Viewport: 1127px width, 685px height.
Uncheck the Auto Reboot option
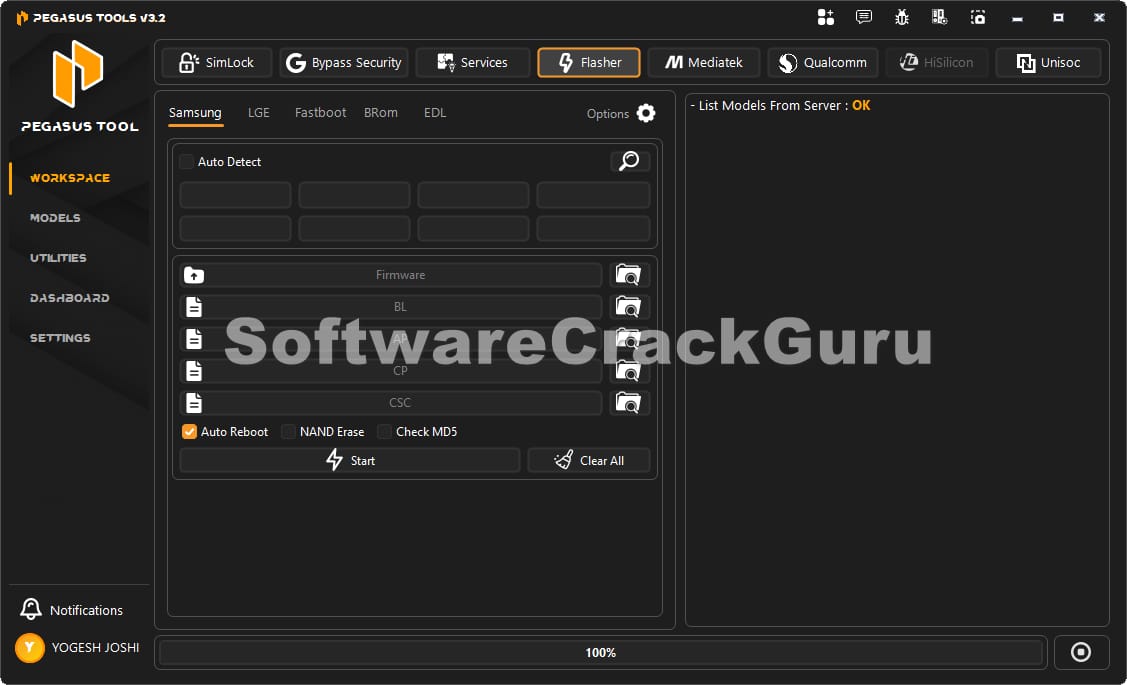click(189, 432)
